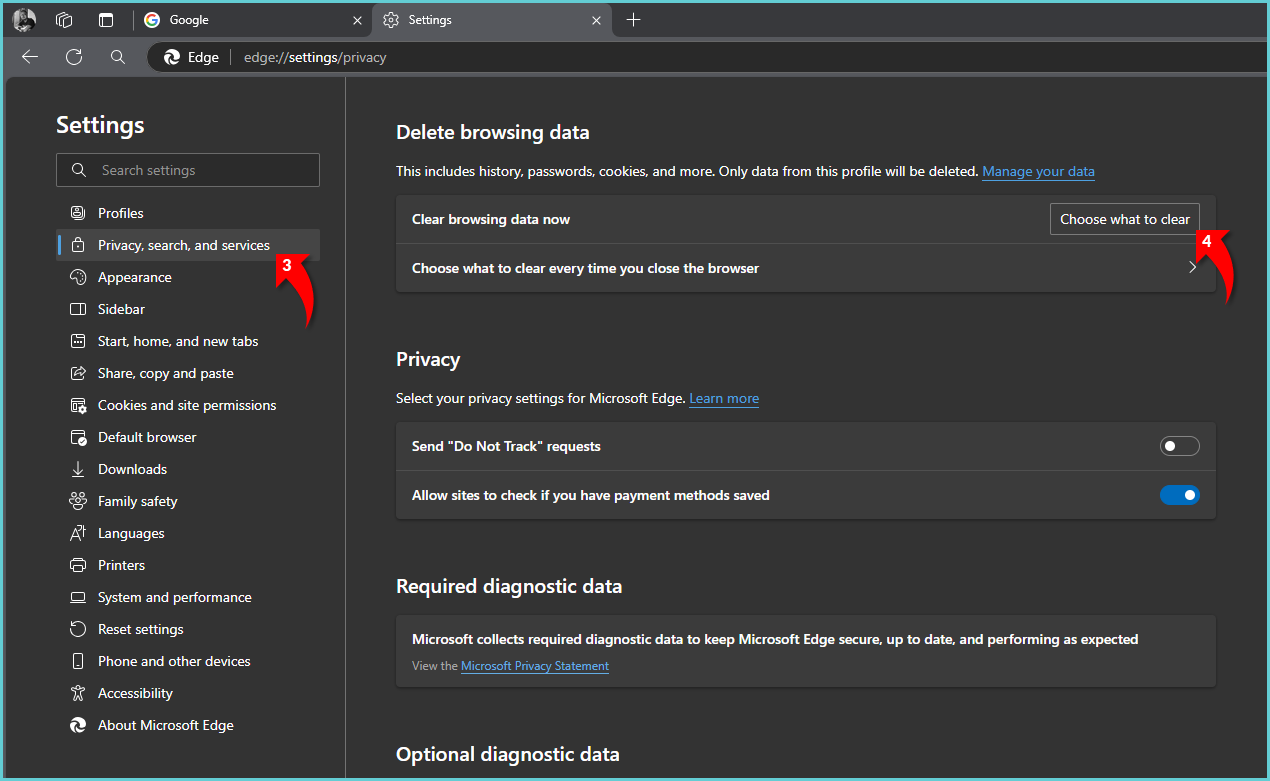Screen dimensions: 1270x781
Task: Open Accessibility settings
Action: click(188, 693)
